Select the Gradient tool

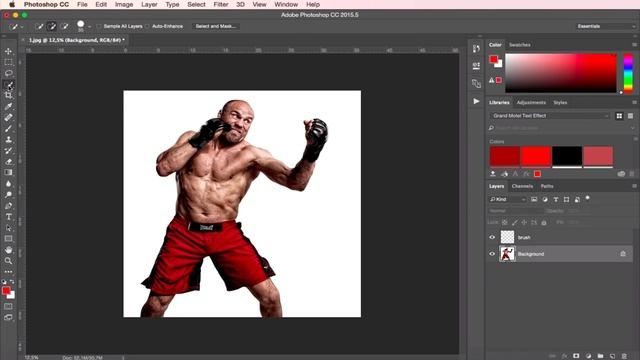point(8,173)
